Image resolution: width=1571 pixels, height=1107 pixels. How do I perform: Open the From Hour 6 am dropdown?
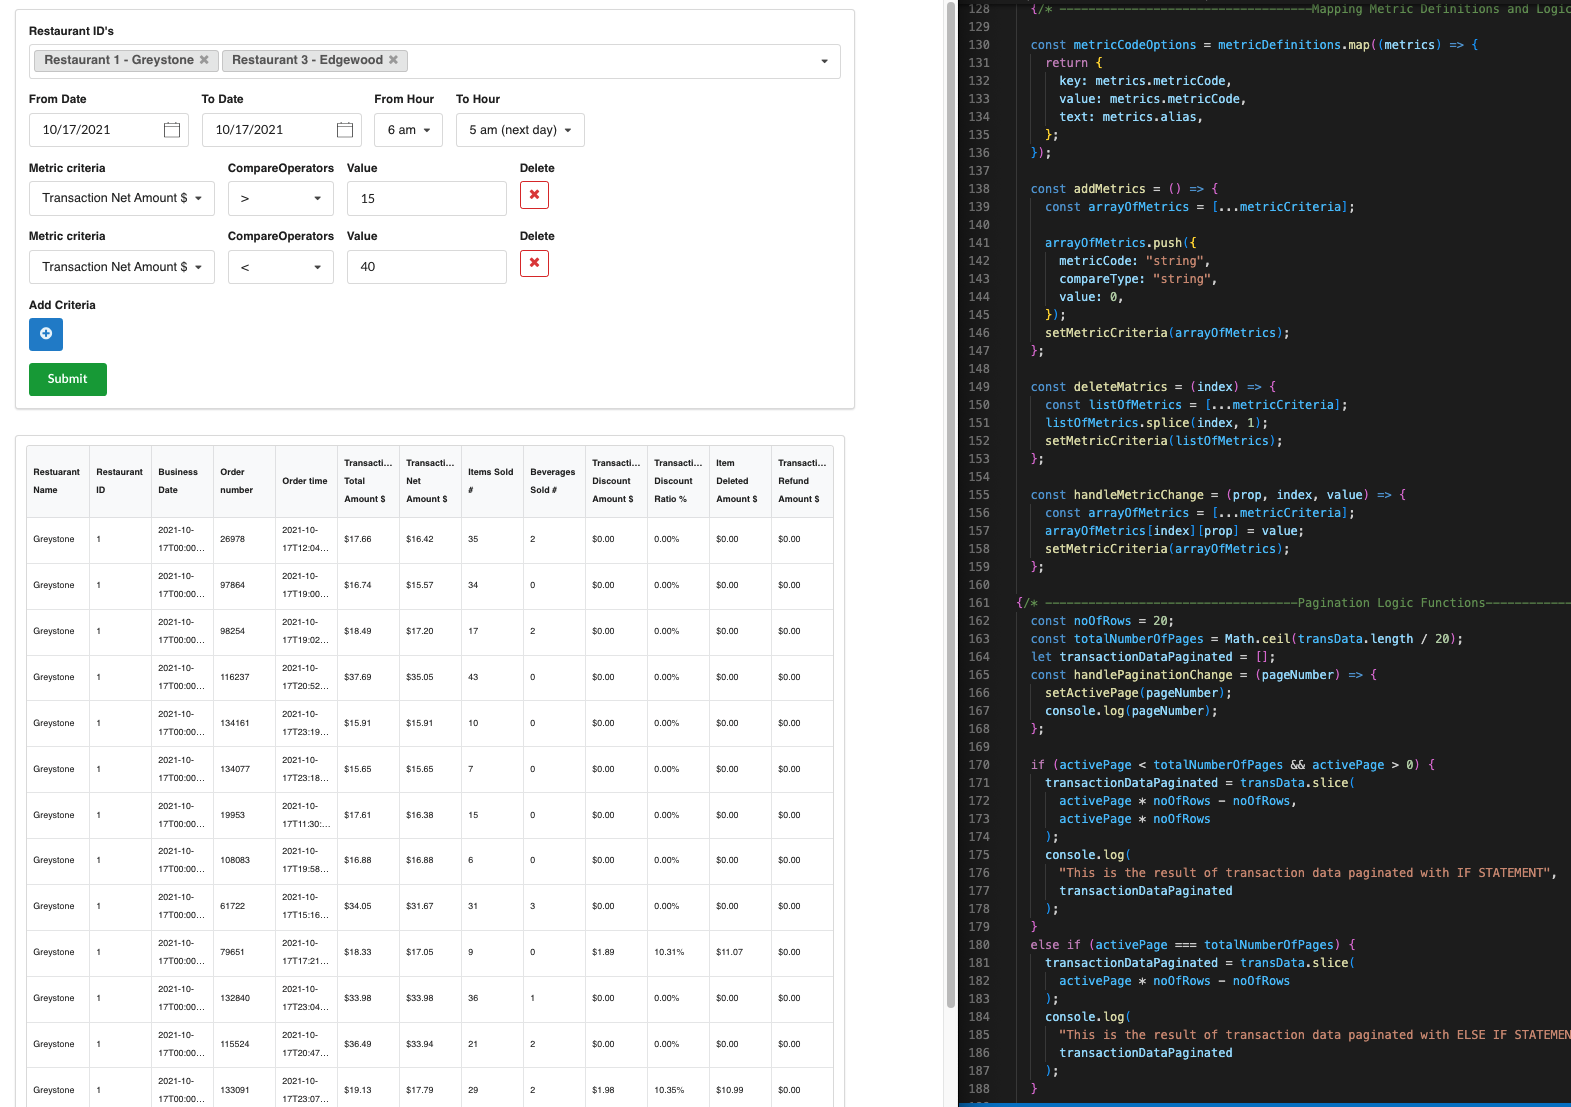[x=408, y=130]
